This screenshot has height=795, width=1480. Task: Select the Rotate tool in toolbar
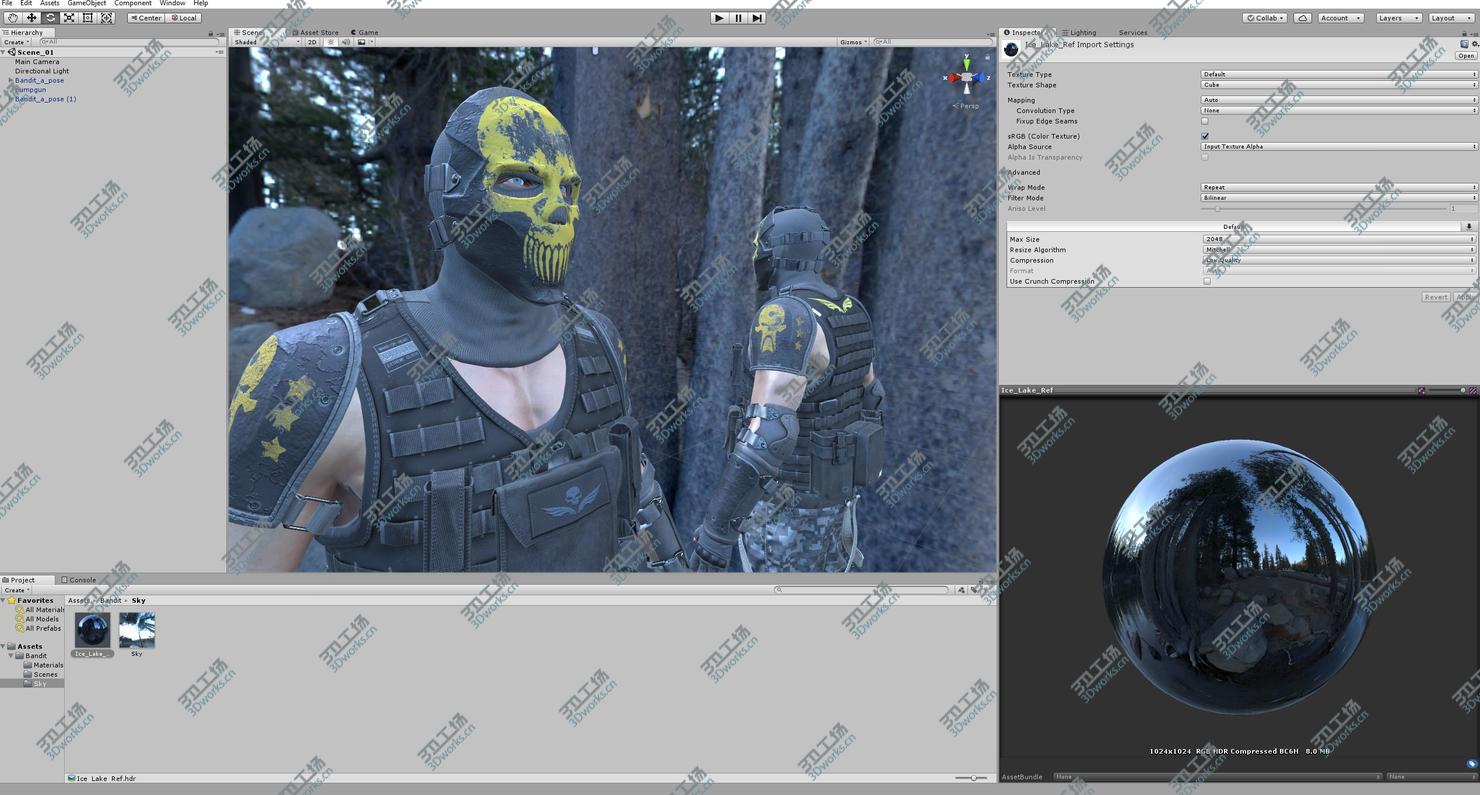tap(50, 18)
